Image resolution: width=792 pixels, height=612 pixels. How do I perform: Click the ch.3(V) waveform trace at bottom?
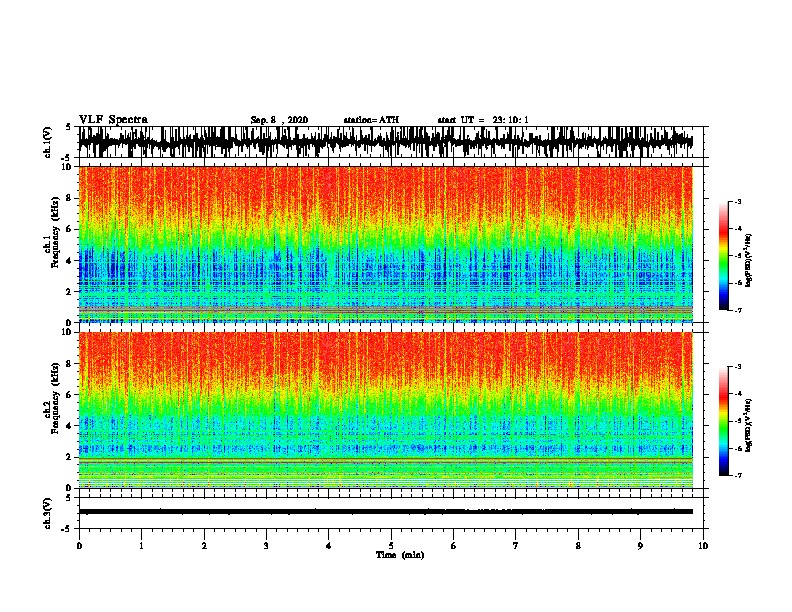click(x=386, y=512)
